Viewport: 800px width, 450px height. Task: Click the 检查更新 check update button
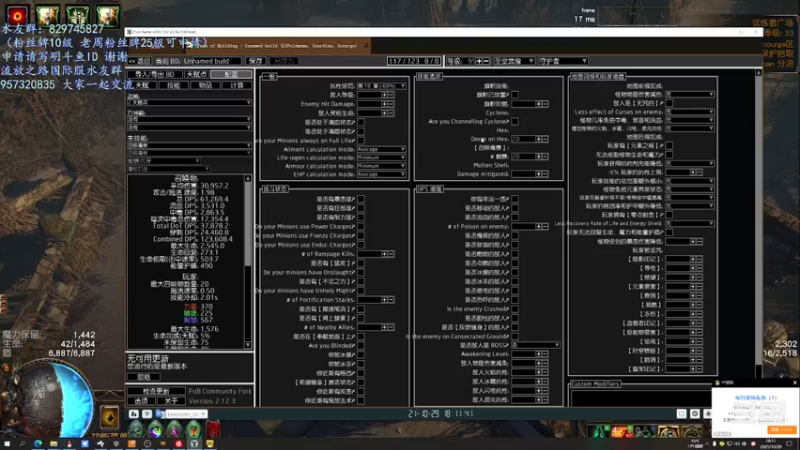(x=156, y=391)
